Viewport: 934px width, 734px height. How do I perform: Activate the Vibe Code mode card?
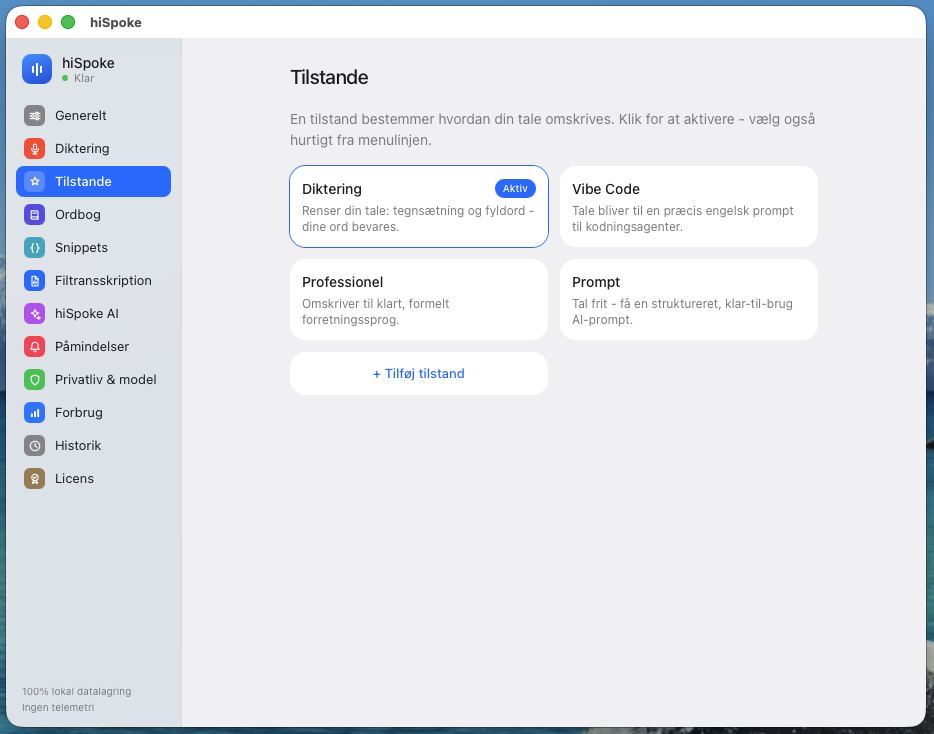pos(689,206)
